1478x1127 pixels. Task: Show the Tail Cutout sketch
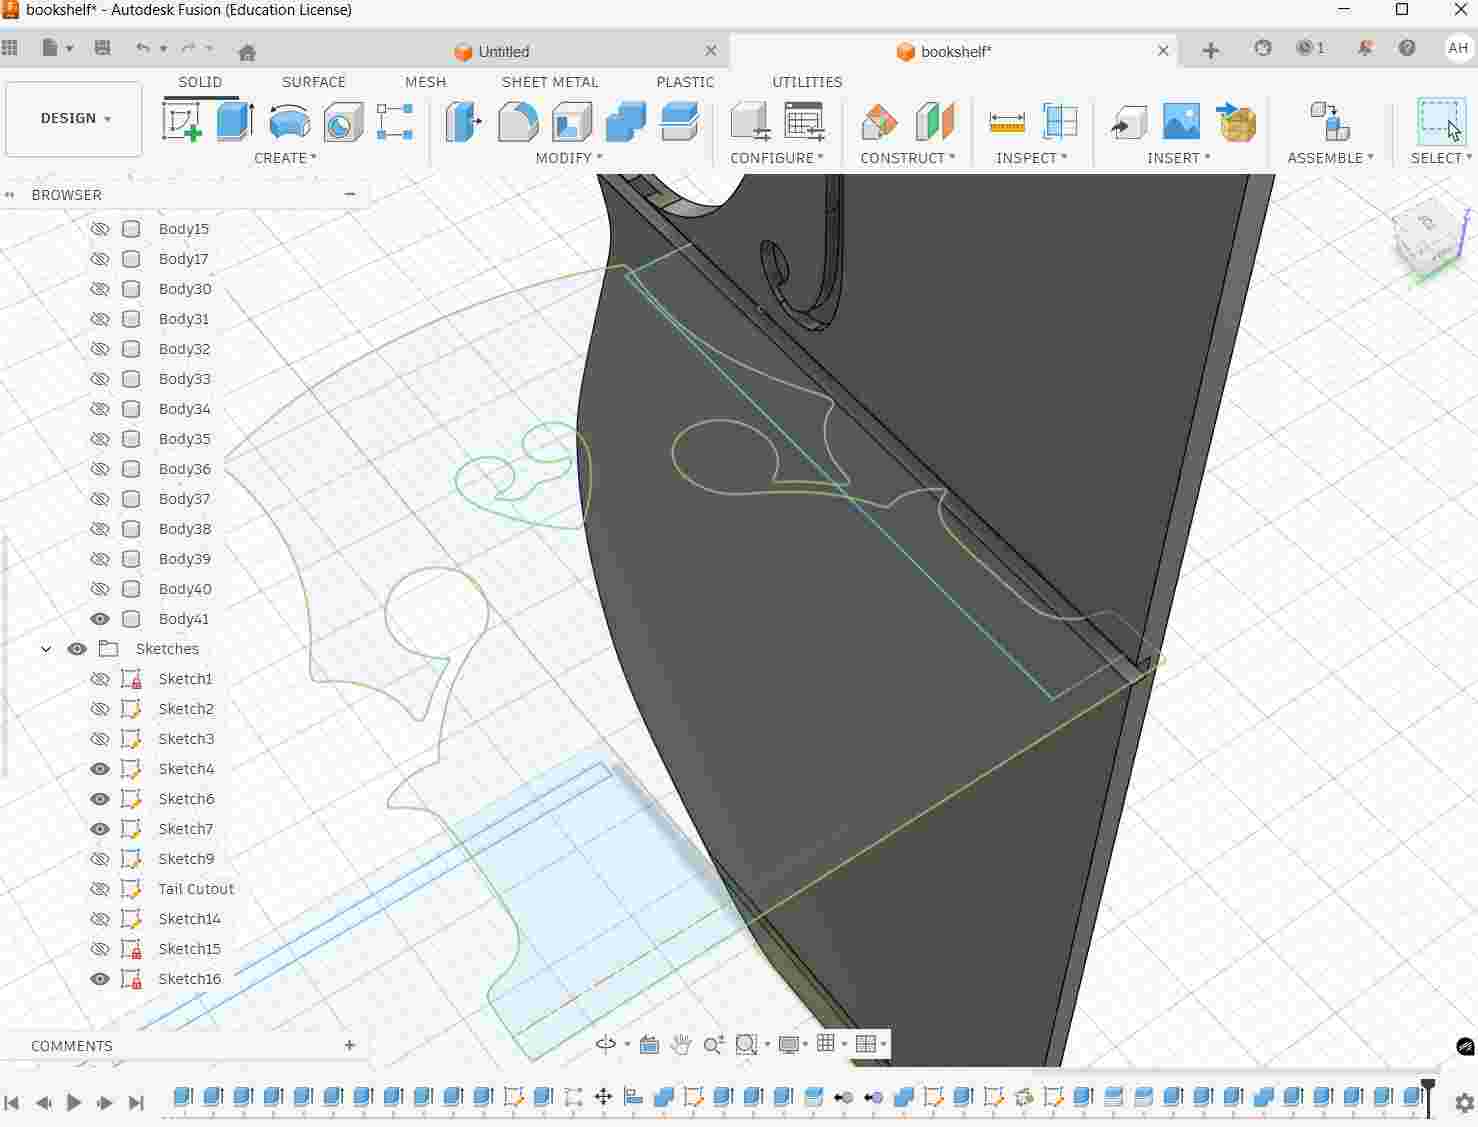[x=100, y=889]
